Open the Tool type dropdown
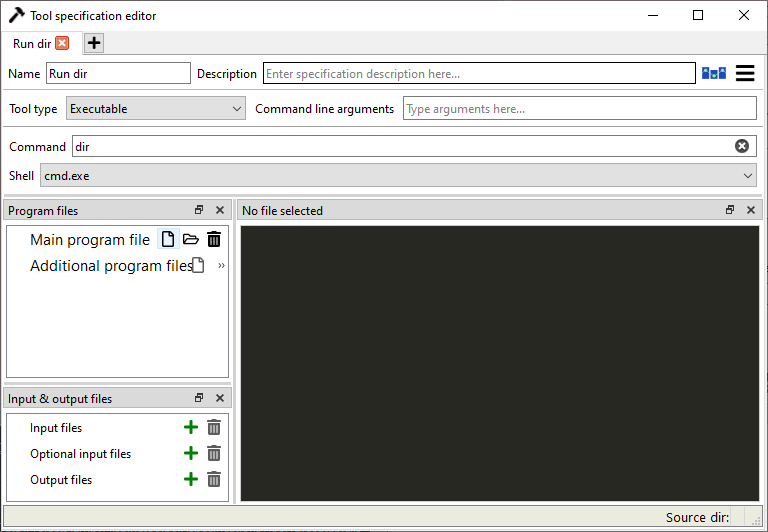This screenshot has height=532, width=768. click(156, 109)
